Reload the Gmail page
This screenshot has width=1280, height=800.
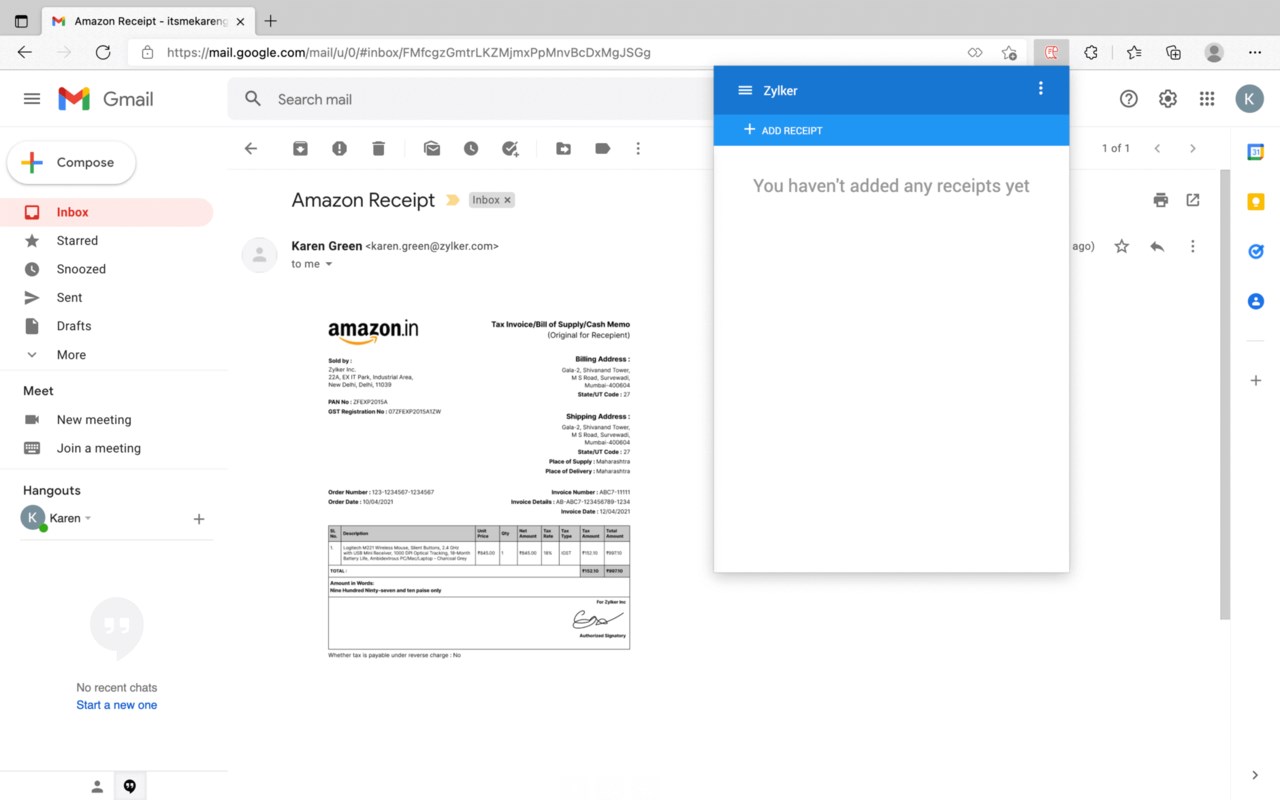(x=103, y=52)
